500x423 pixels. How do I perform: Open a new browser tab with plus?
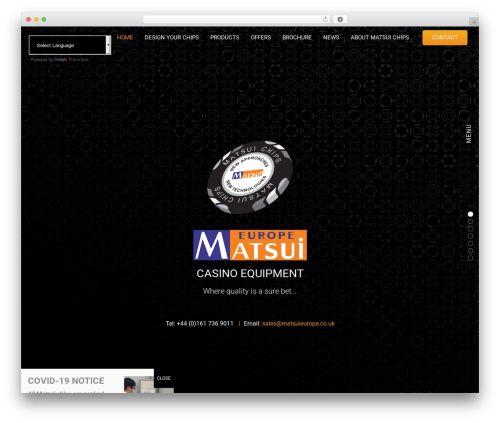(x=474, y=22)
